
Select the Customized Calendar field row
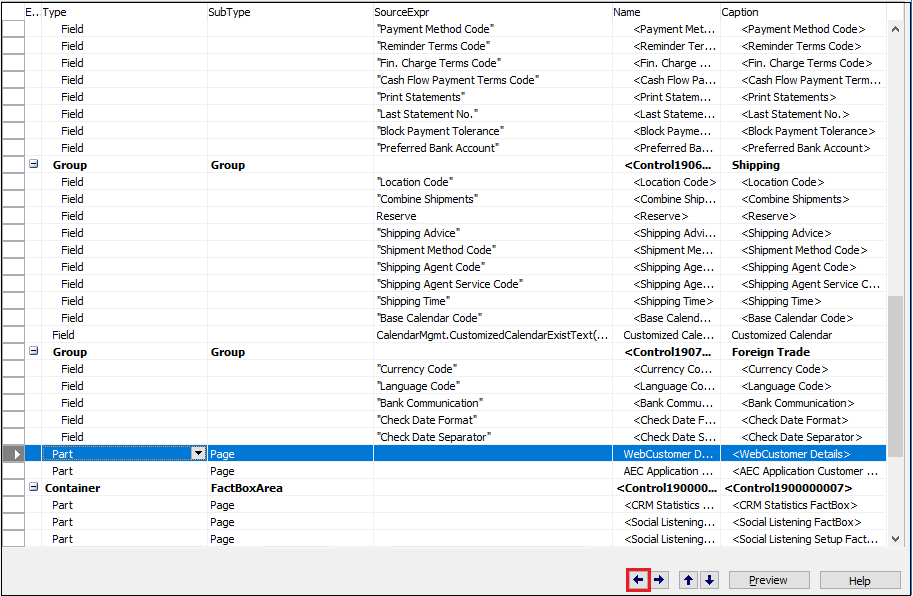[x=300, y=334]
